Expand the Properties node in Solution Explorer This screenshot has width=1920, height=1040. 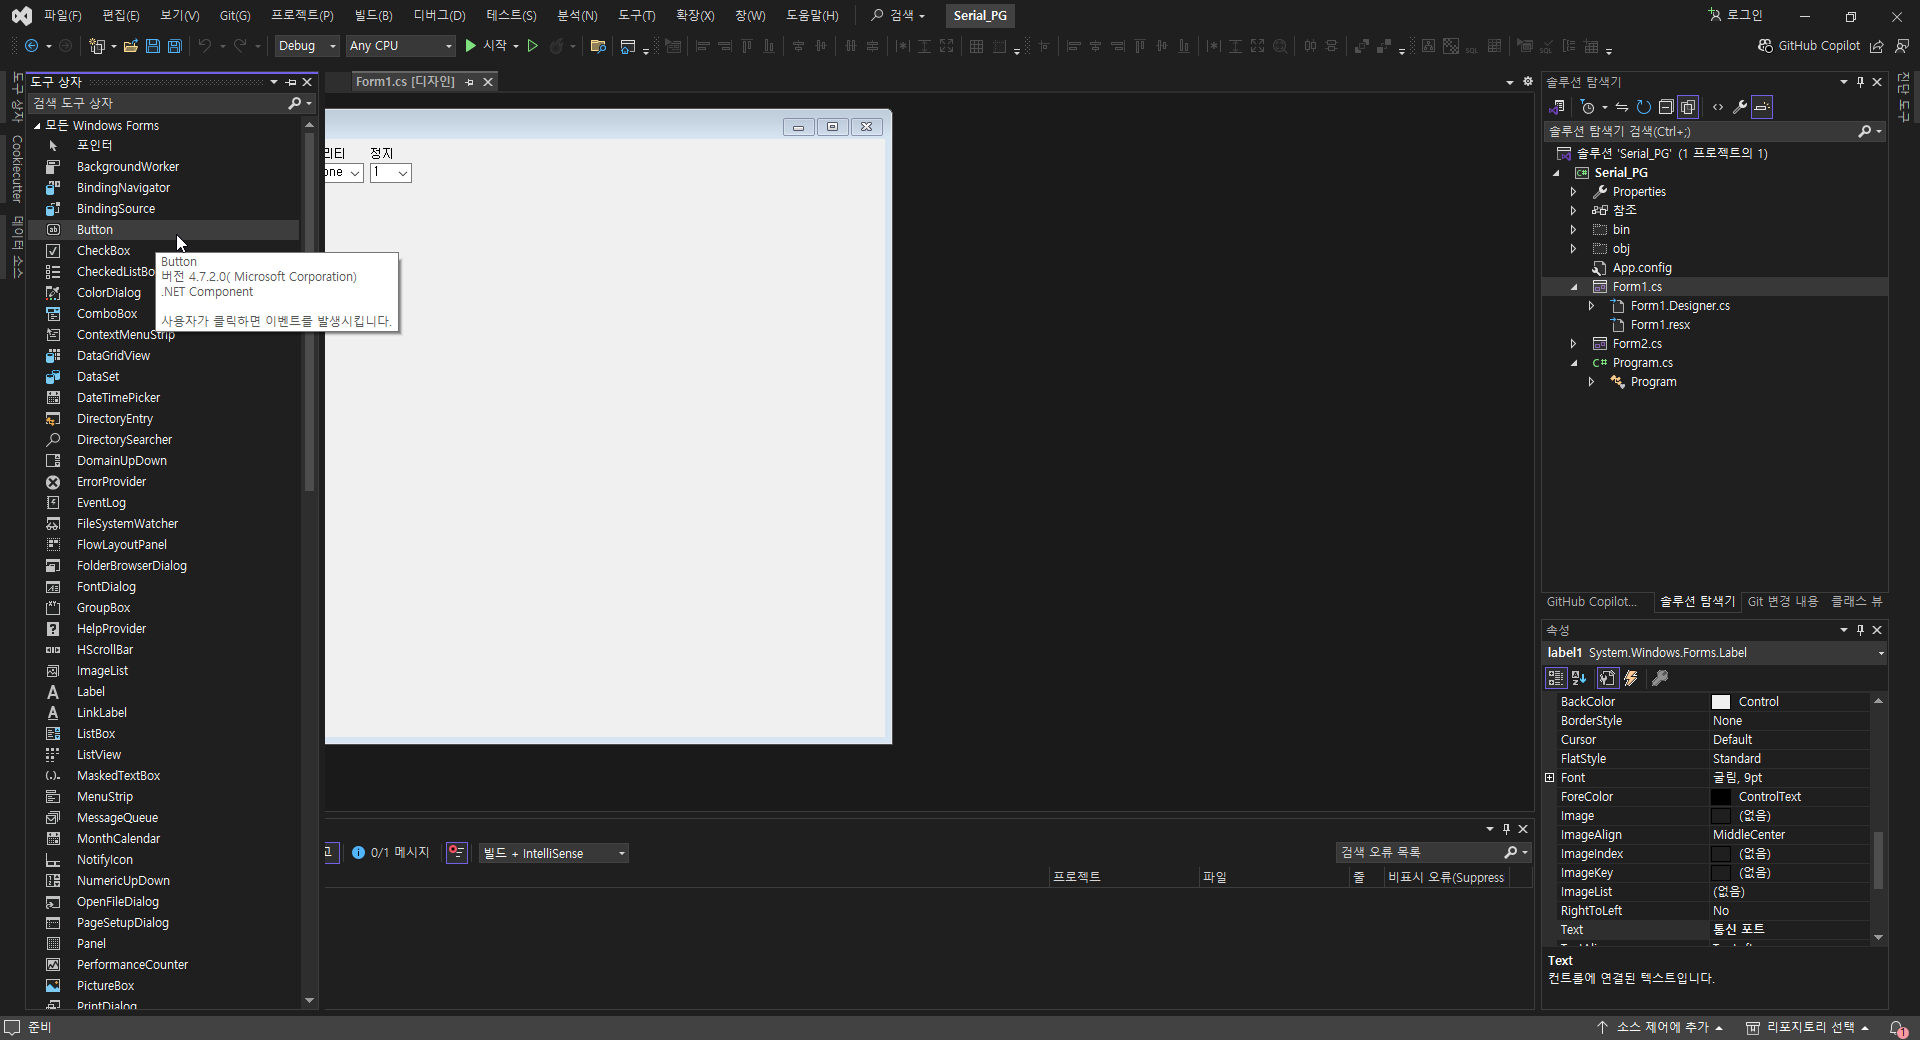(x=1574, y=192)
